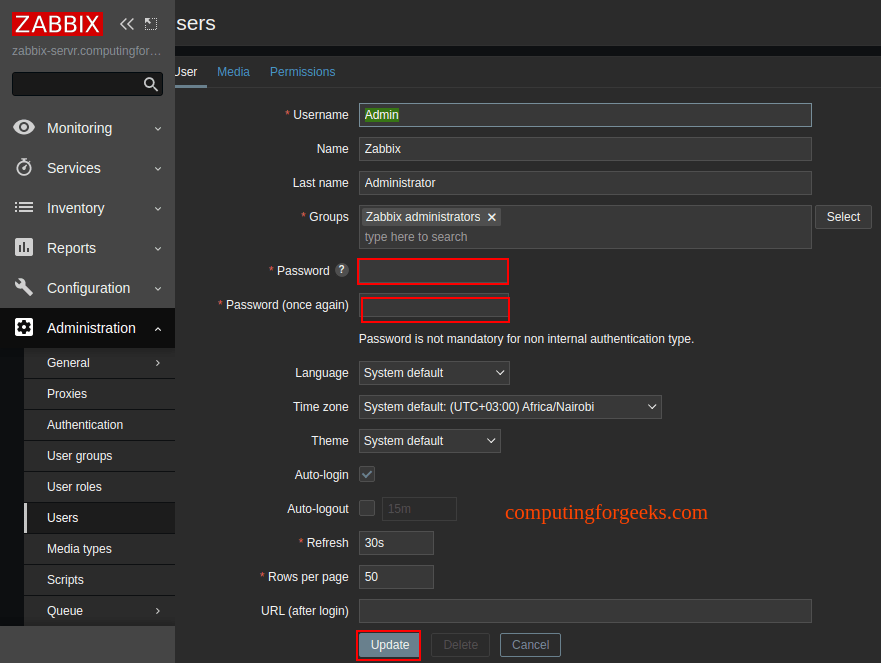The width and height of the screenshot is (881, 663).
Task: Expand the Queue submenu arrow
Action: pyautogui.click(x=158, y=611)
